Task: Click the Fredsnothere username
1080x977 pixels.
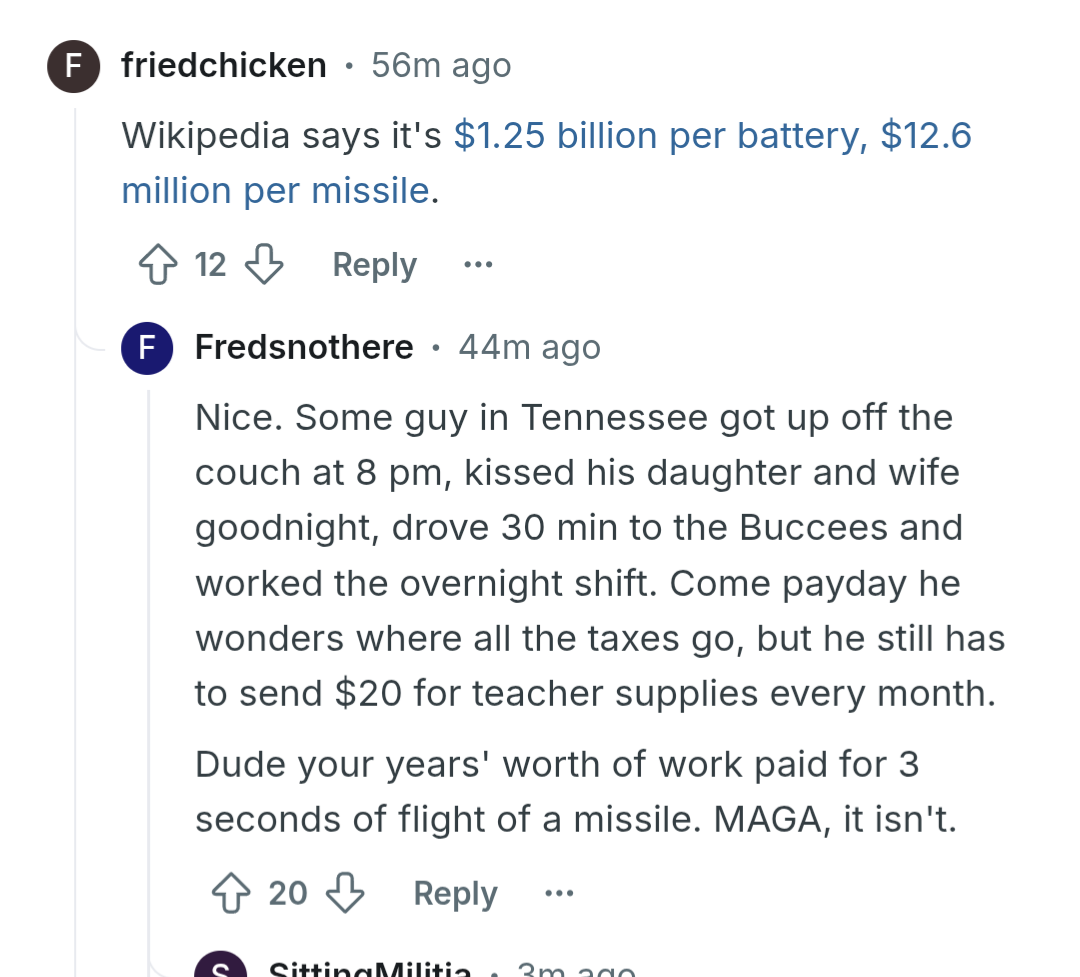Action: click(x=304, y=347)
